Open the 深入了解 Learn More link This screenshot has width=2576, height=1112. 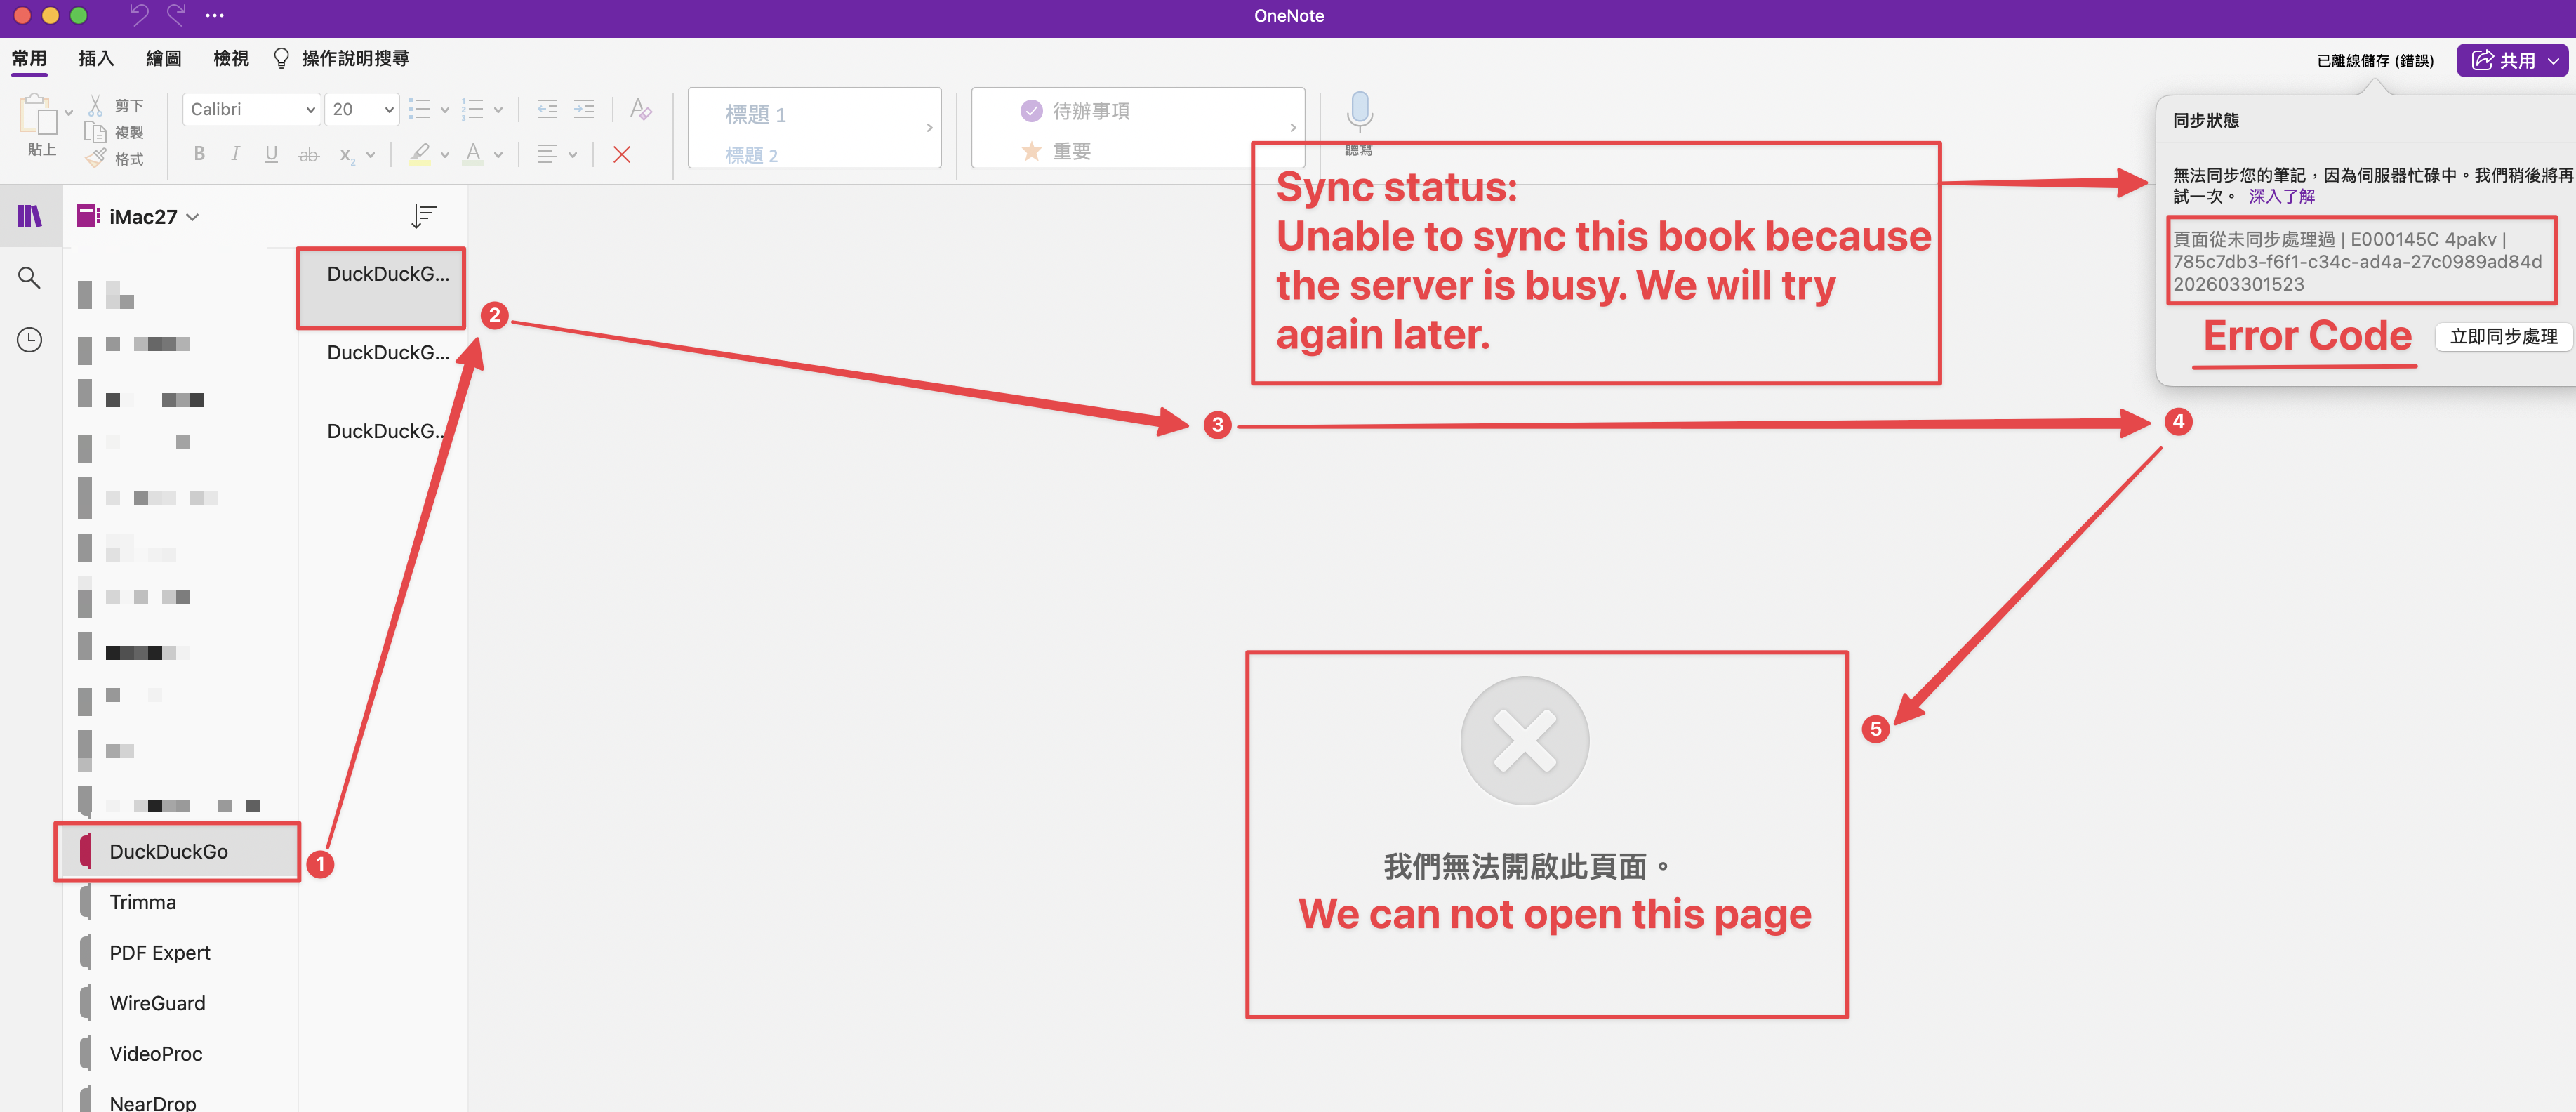(2282, 196)
